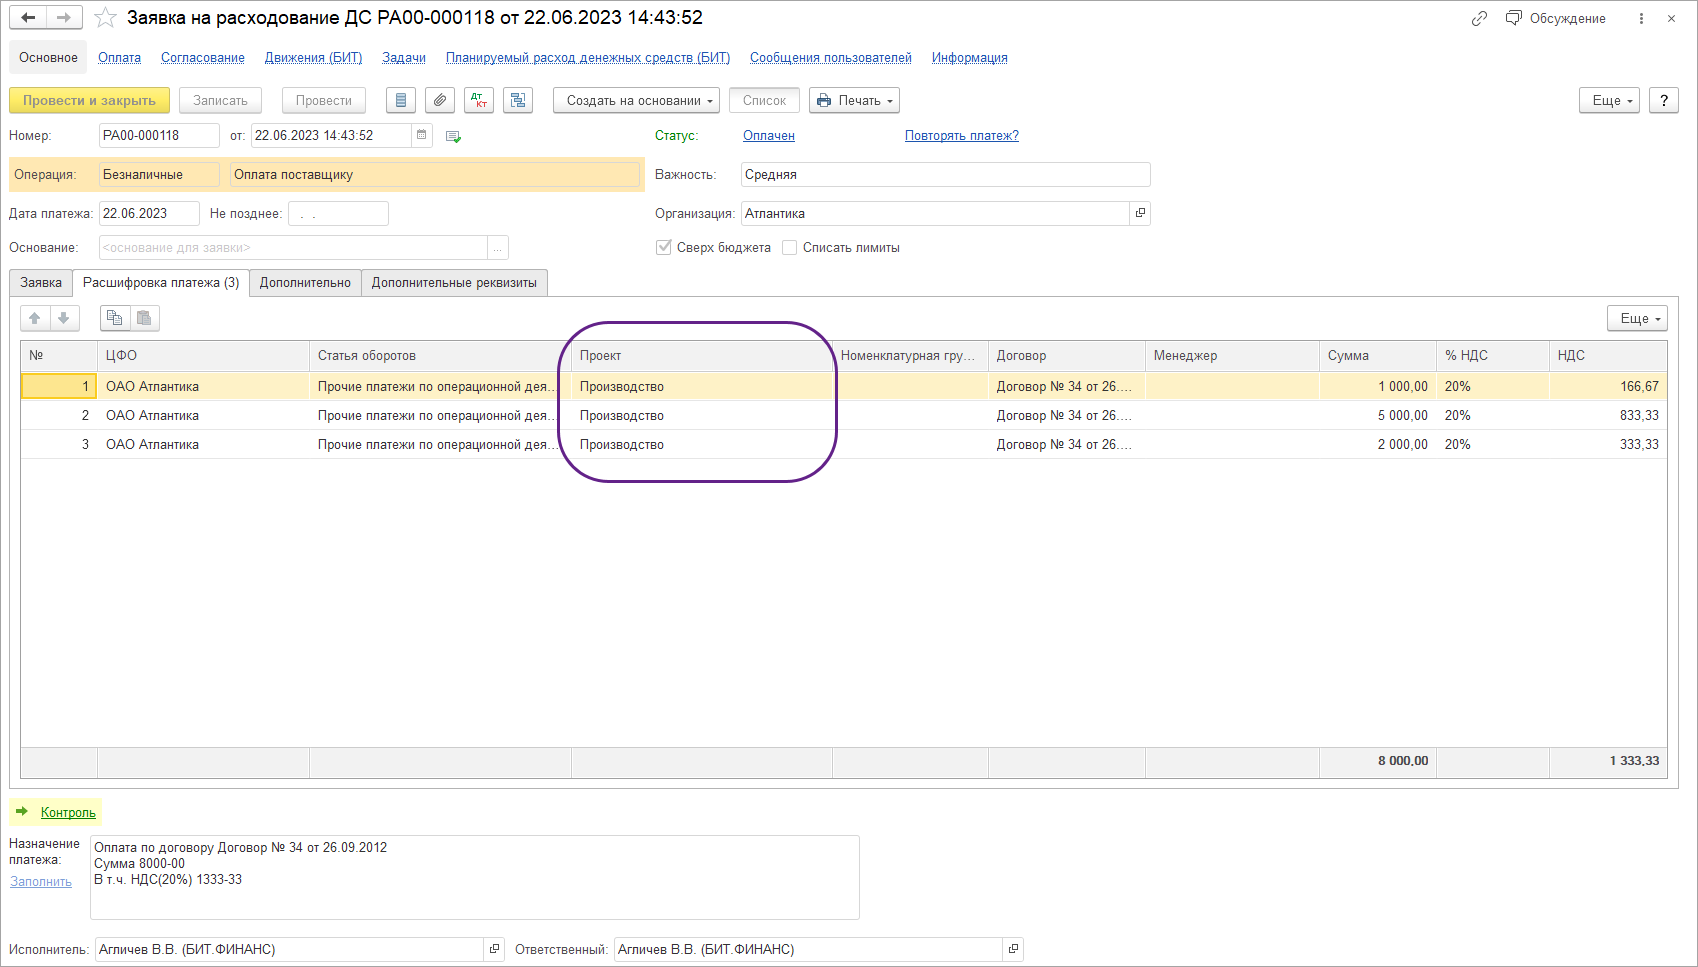Open Сообщения пользователей section

click(x=831, y=57)
